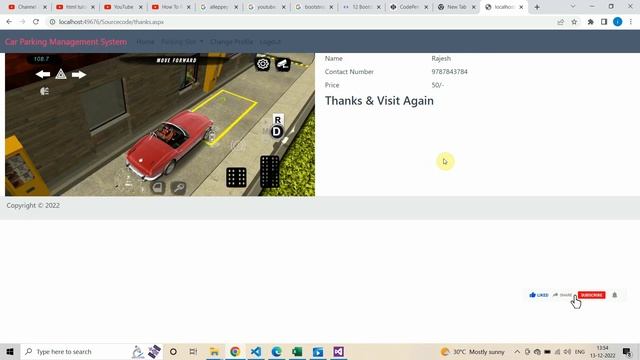Open Visual Studio Code from taskbar
Image resolution: width=640 pixels, height=360 pixels.
point(256,351)
